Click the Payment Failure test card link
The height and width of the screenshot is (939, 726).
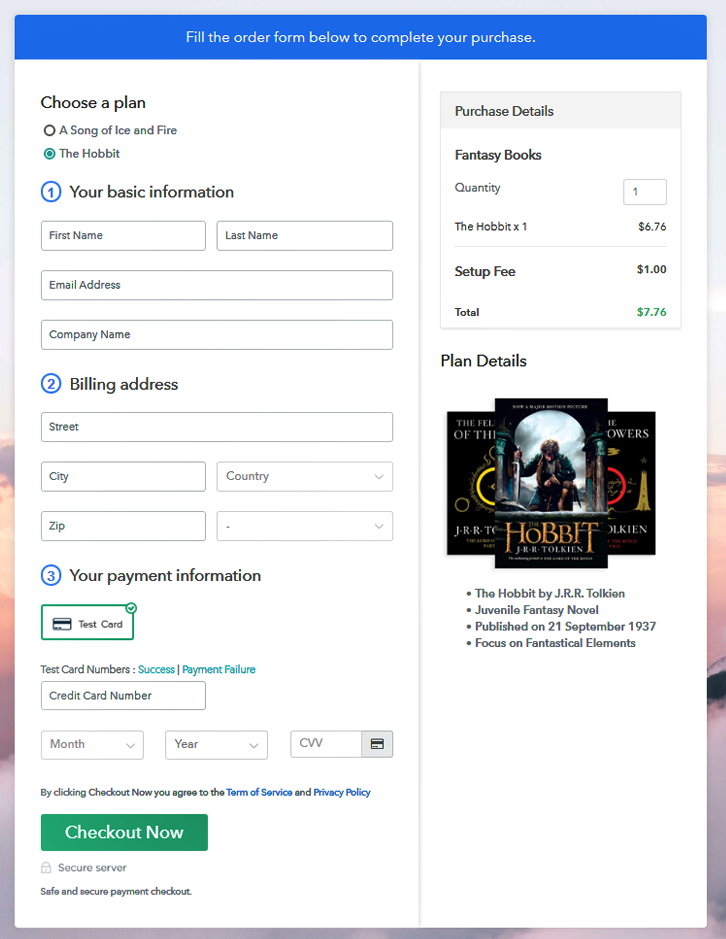(x=219, y=670)
